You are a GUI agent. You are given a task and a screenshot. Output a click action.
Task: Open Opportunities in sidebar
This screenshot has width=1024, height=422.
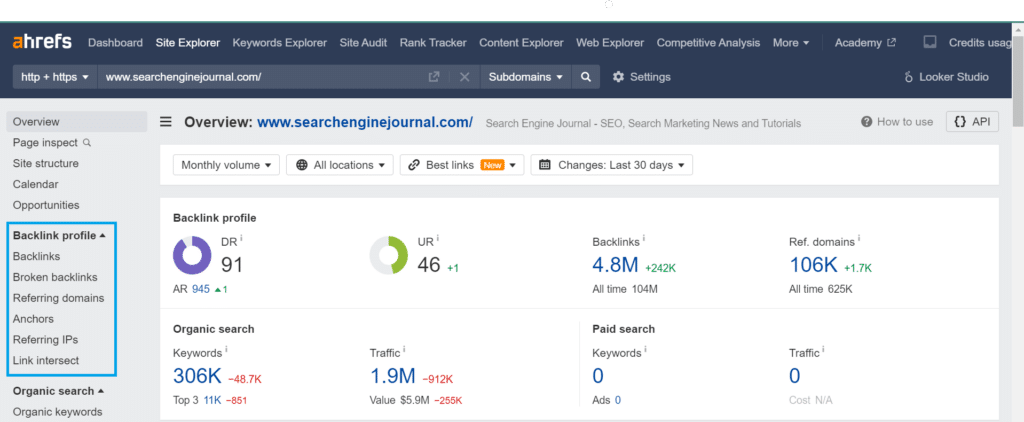point(46,205)
